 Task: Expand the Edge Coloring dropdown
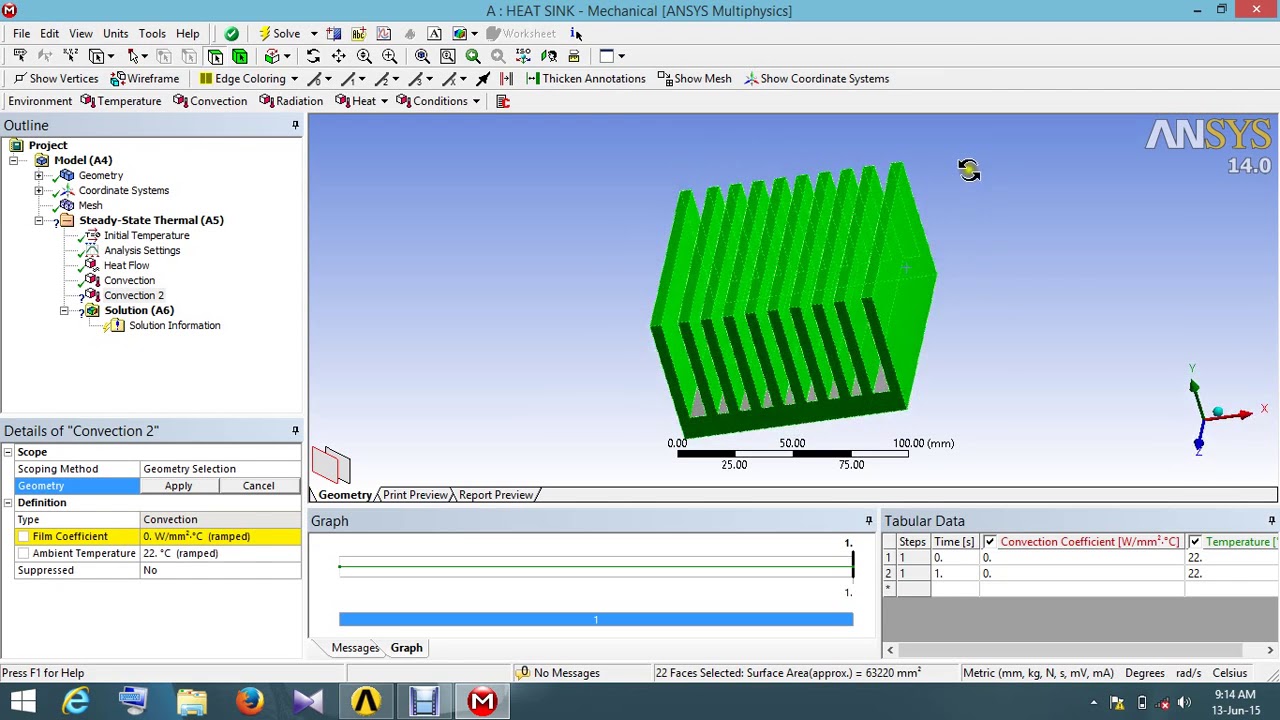coord(294,79)
